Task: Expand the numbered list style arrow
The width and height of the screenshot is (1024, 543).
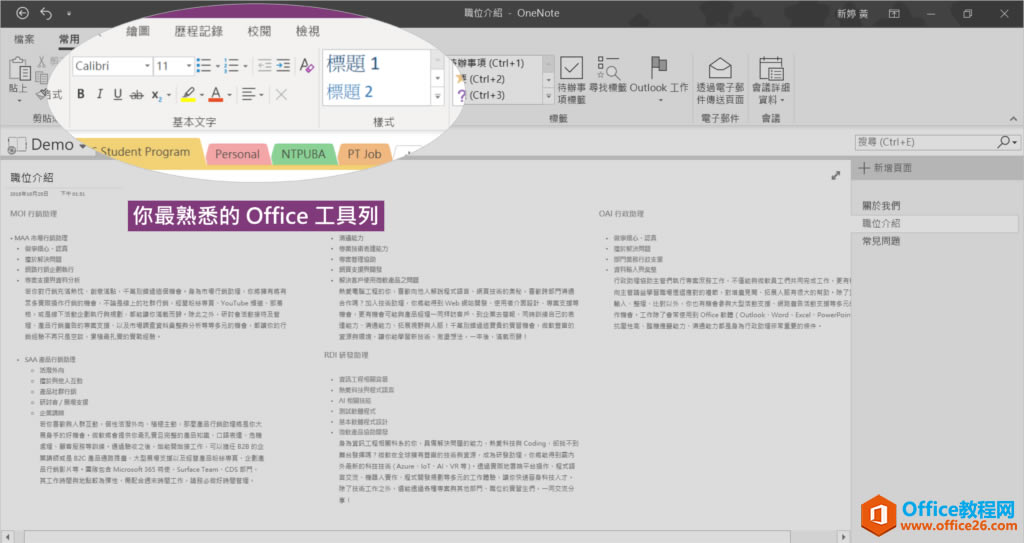Action: [246, 66]
